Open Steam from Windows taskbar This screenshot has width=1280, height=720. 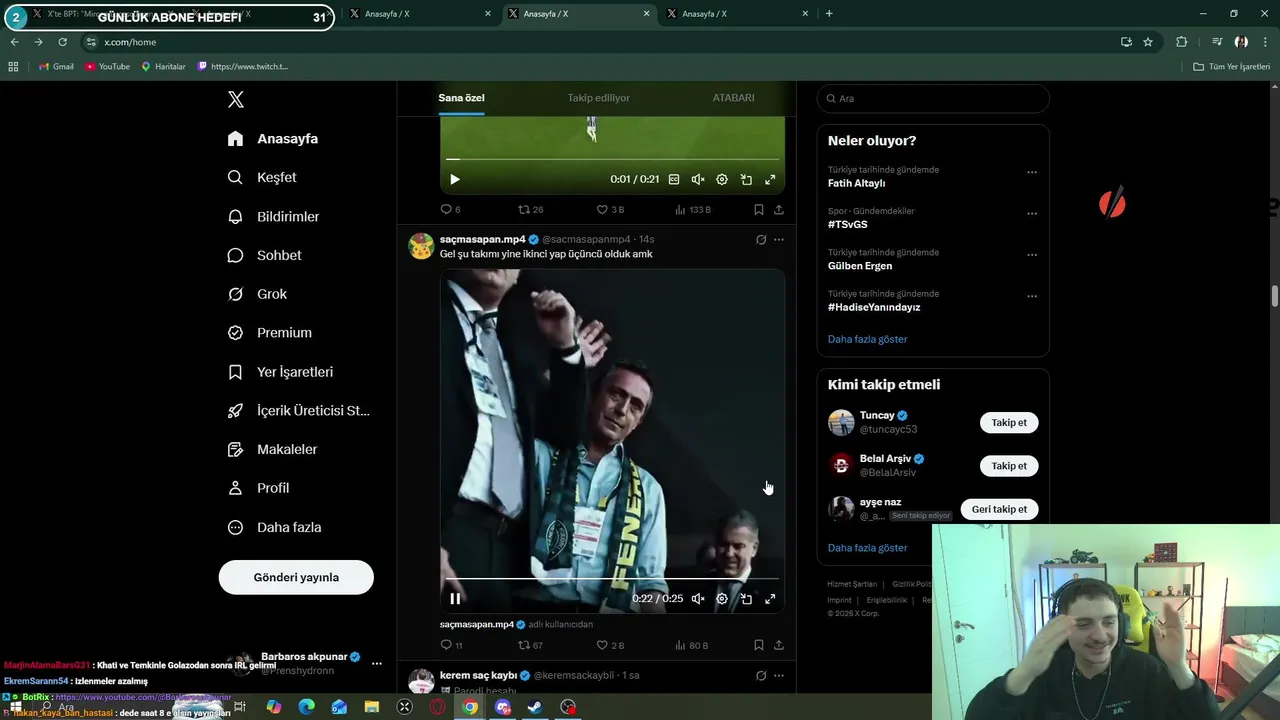point(535,707)
